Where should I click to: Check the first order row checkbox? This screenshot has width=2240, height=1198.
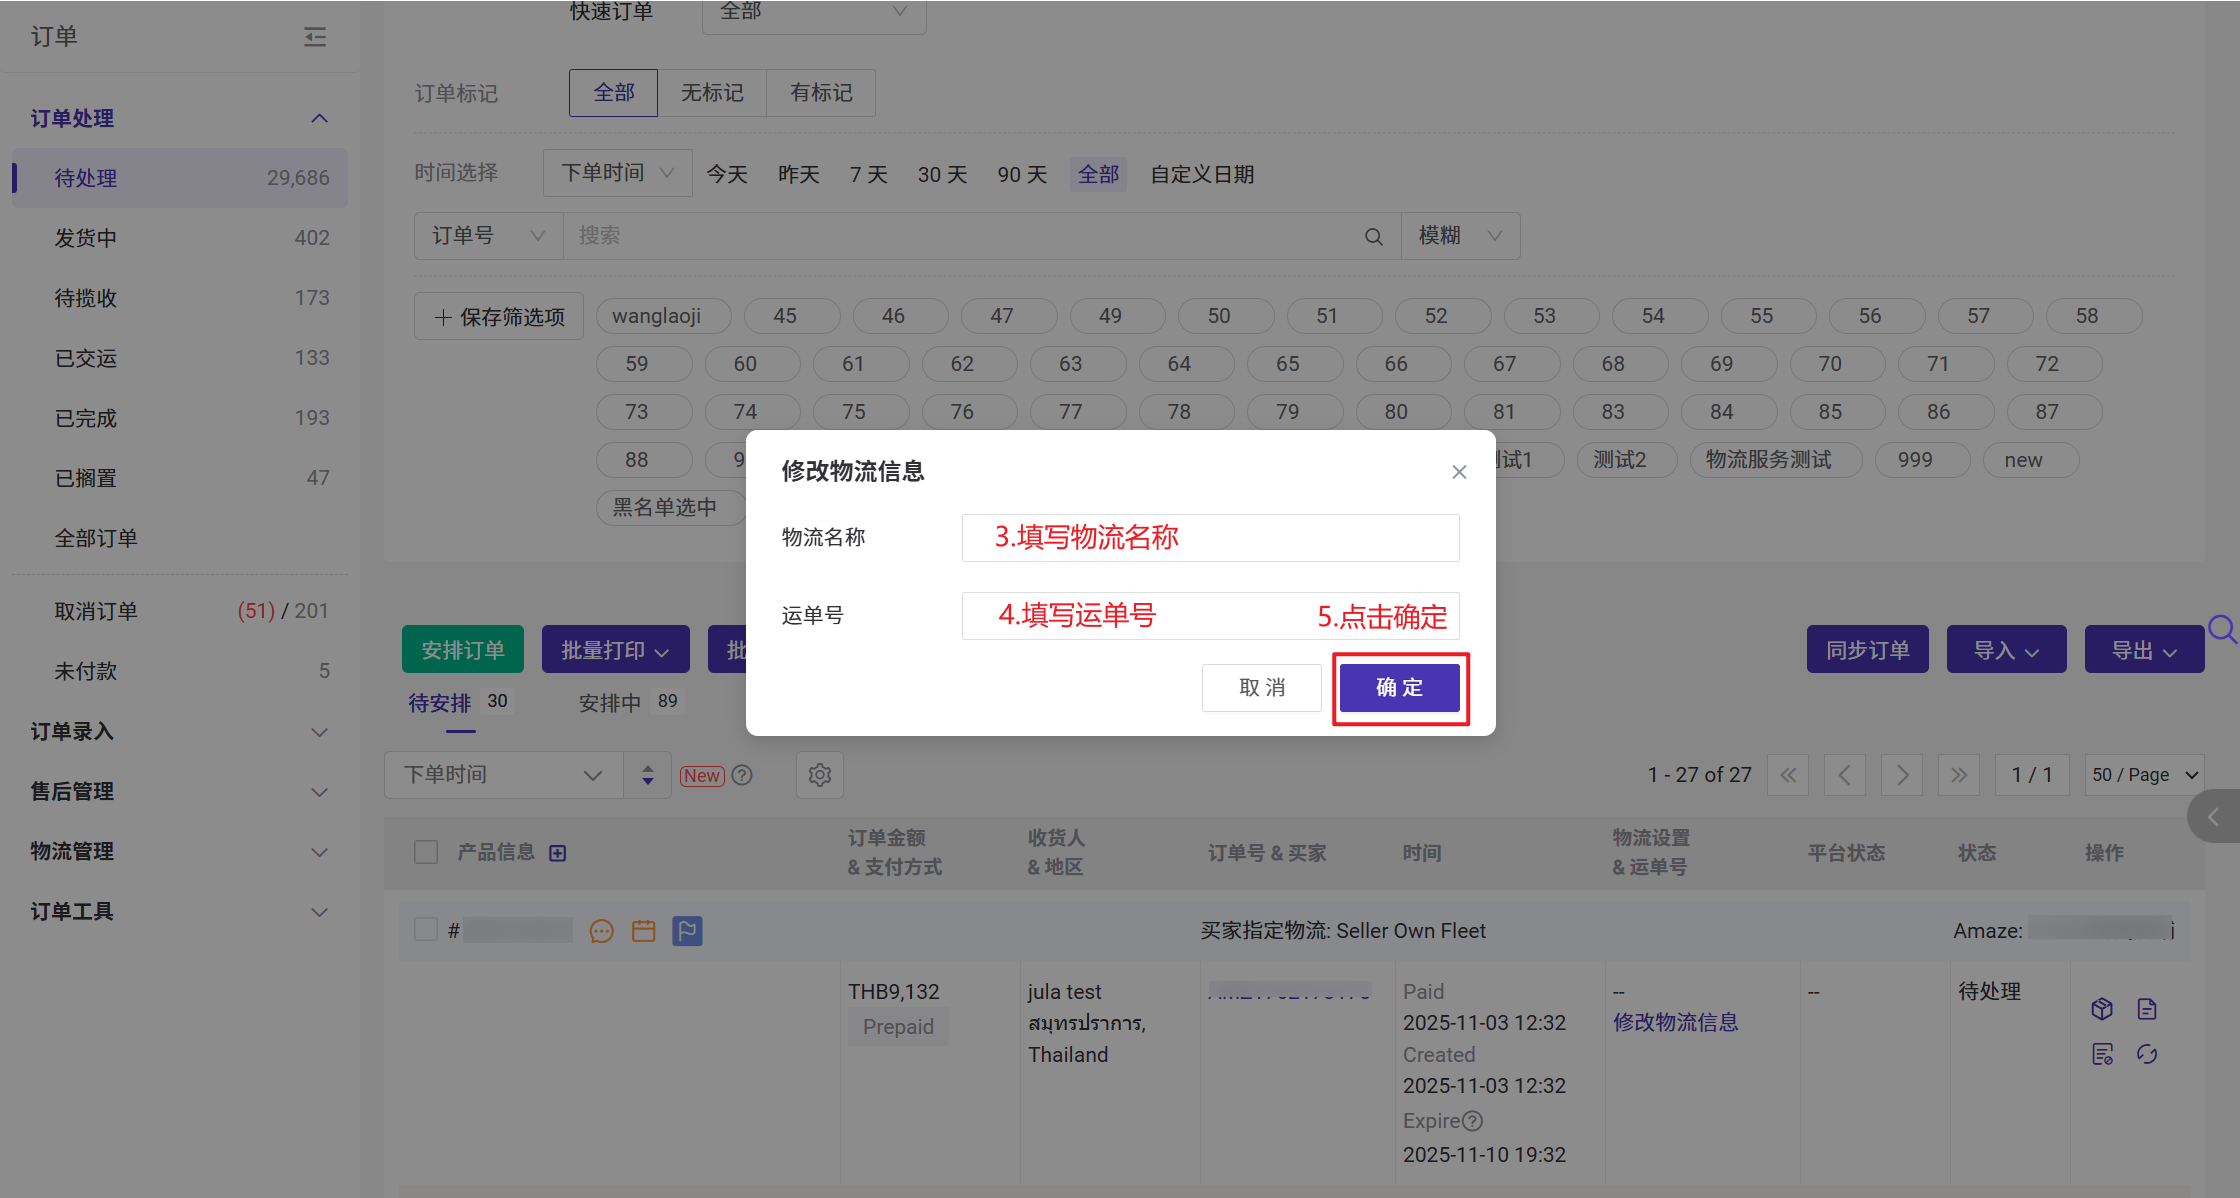coord(426,930)
